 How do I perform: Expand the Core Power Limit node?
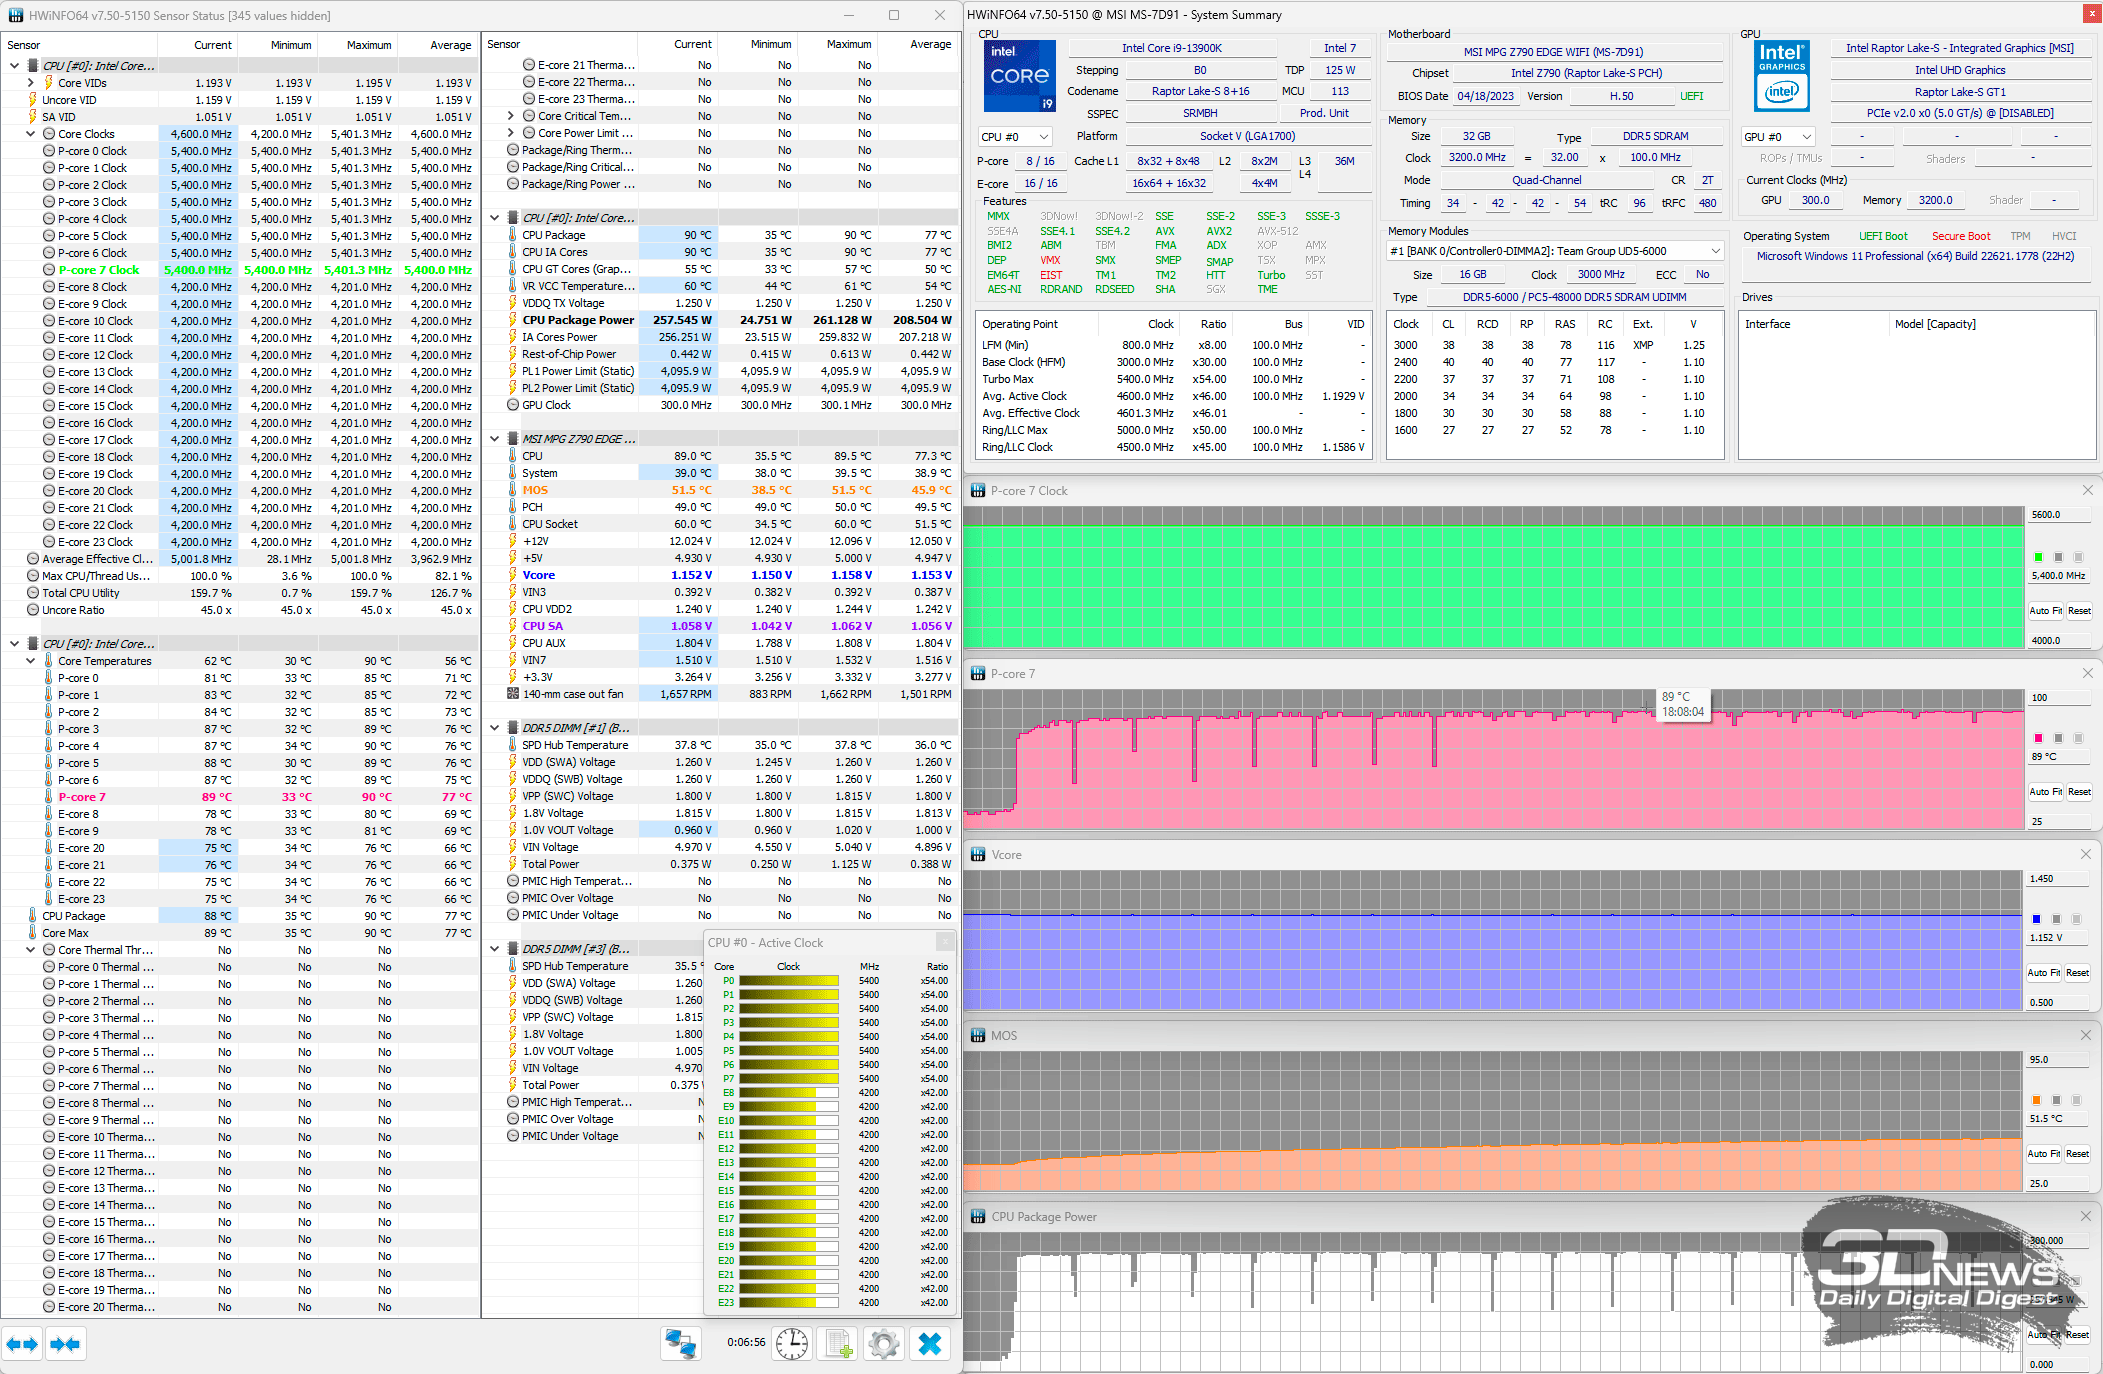pos(510,133)
